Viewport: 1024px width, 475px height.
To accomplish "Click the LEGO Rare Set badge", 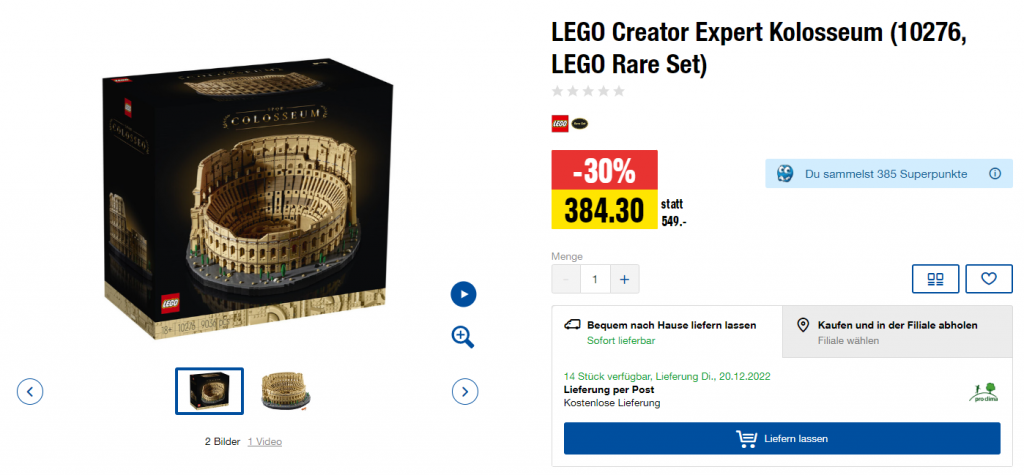I will pyautogui.click(x=579, y=124).
